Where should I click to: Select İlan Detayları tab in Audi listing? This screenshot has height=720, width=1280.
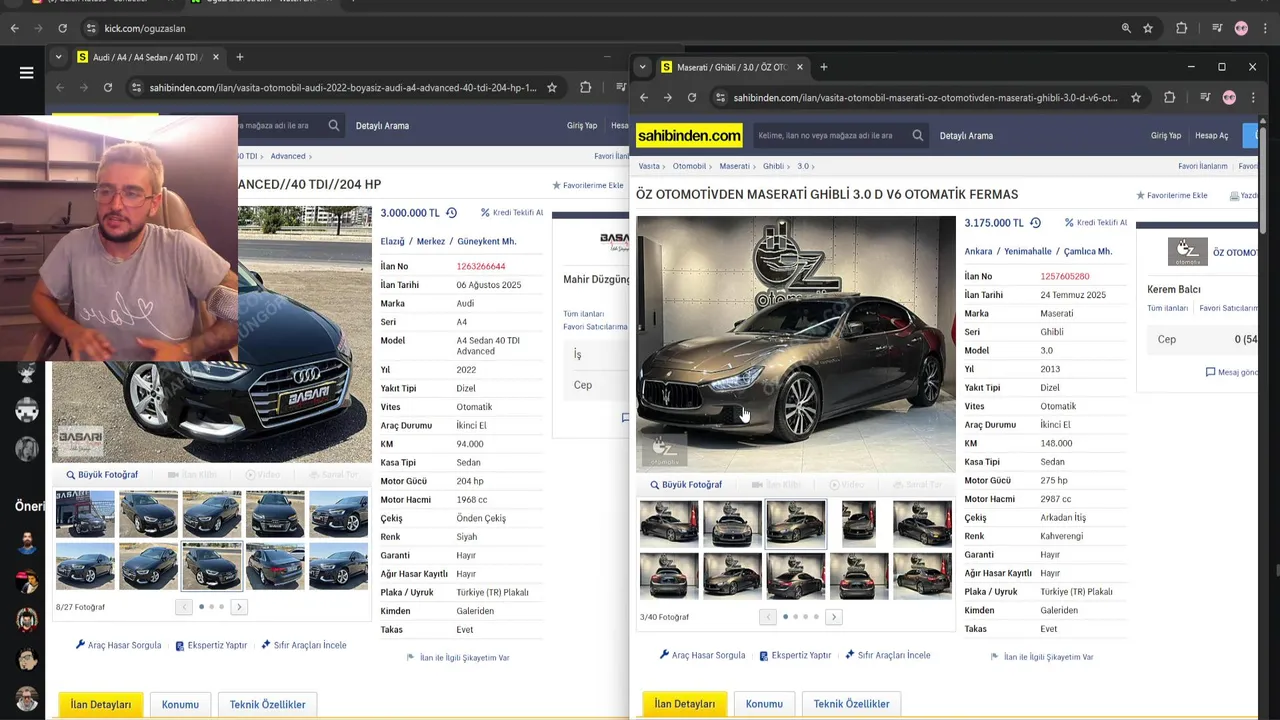(x=101, y=704)
